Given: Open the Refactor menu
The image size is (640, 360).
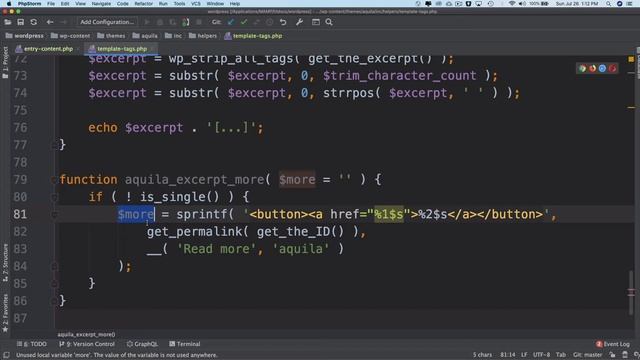Looking at the screenshot, I should pyautogui.click(x=143, y=4).
